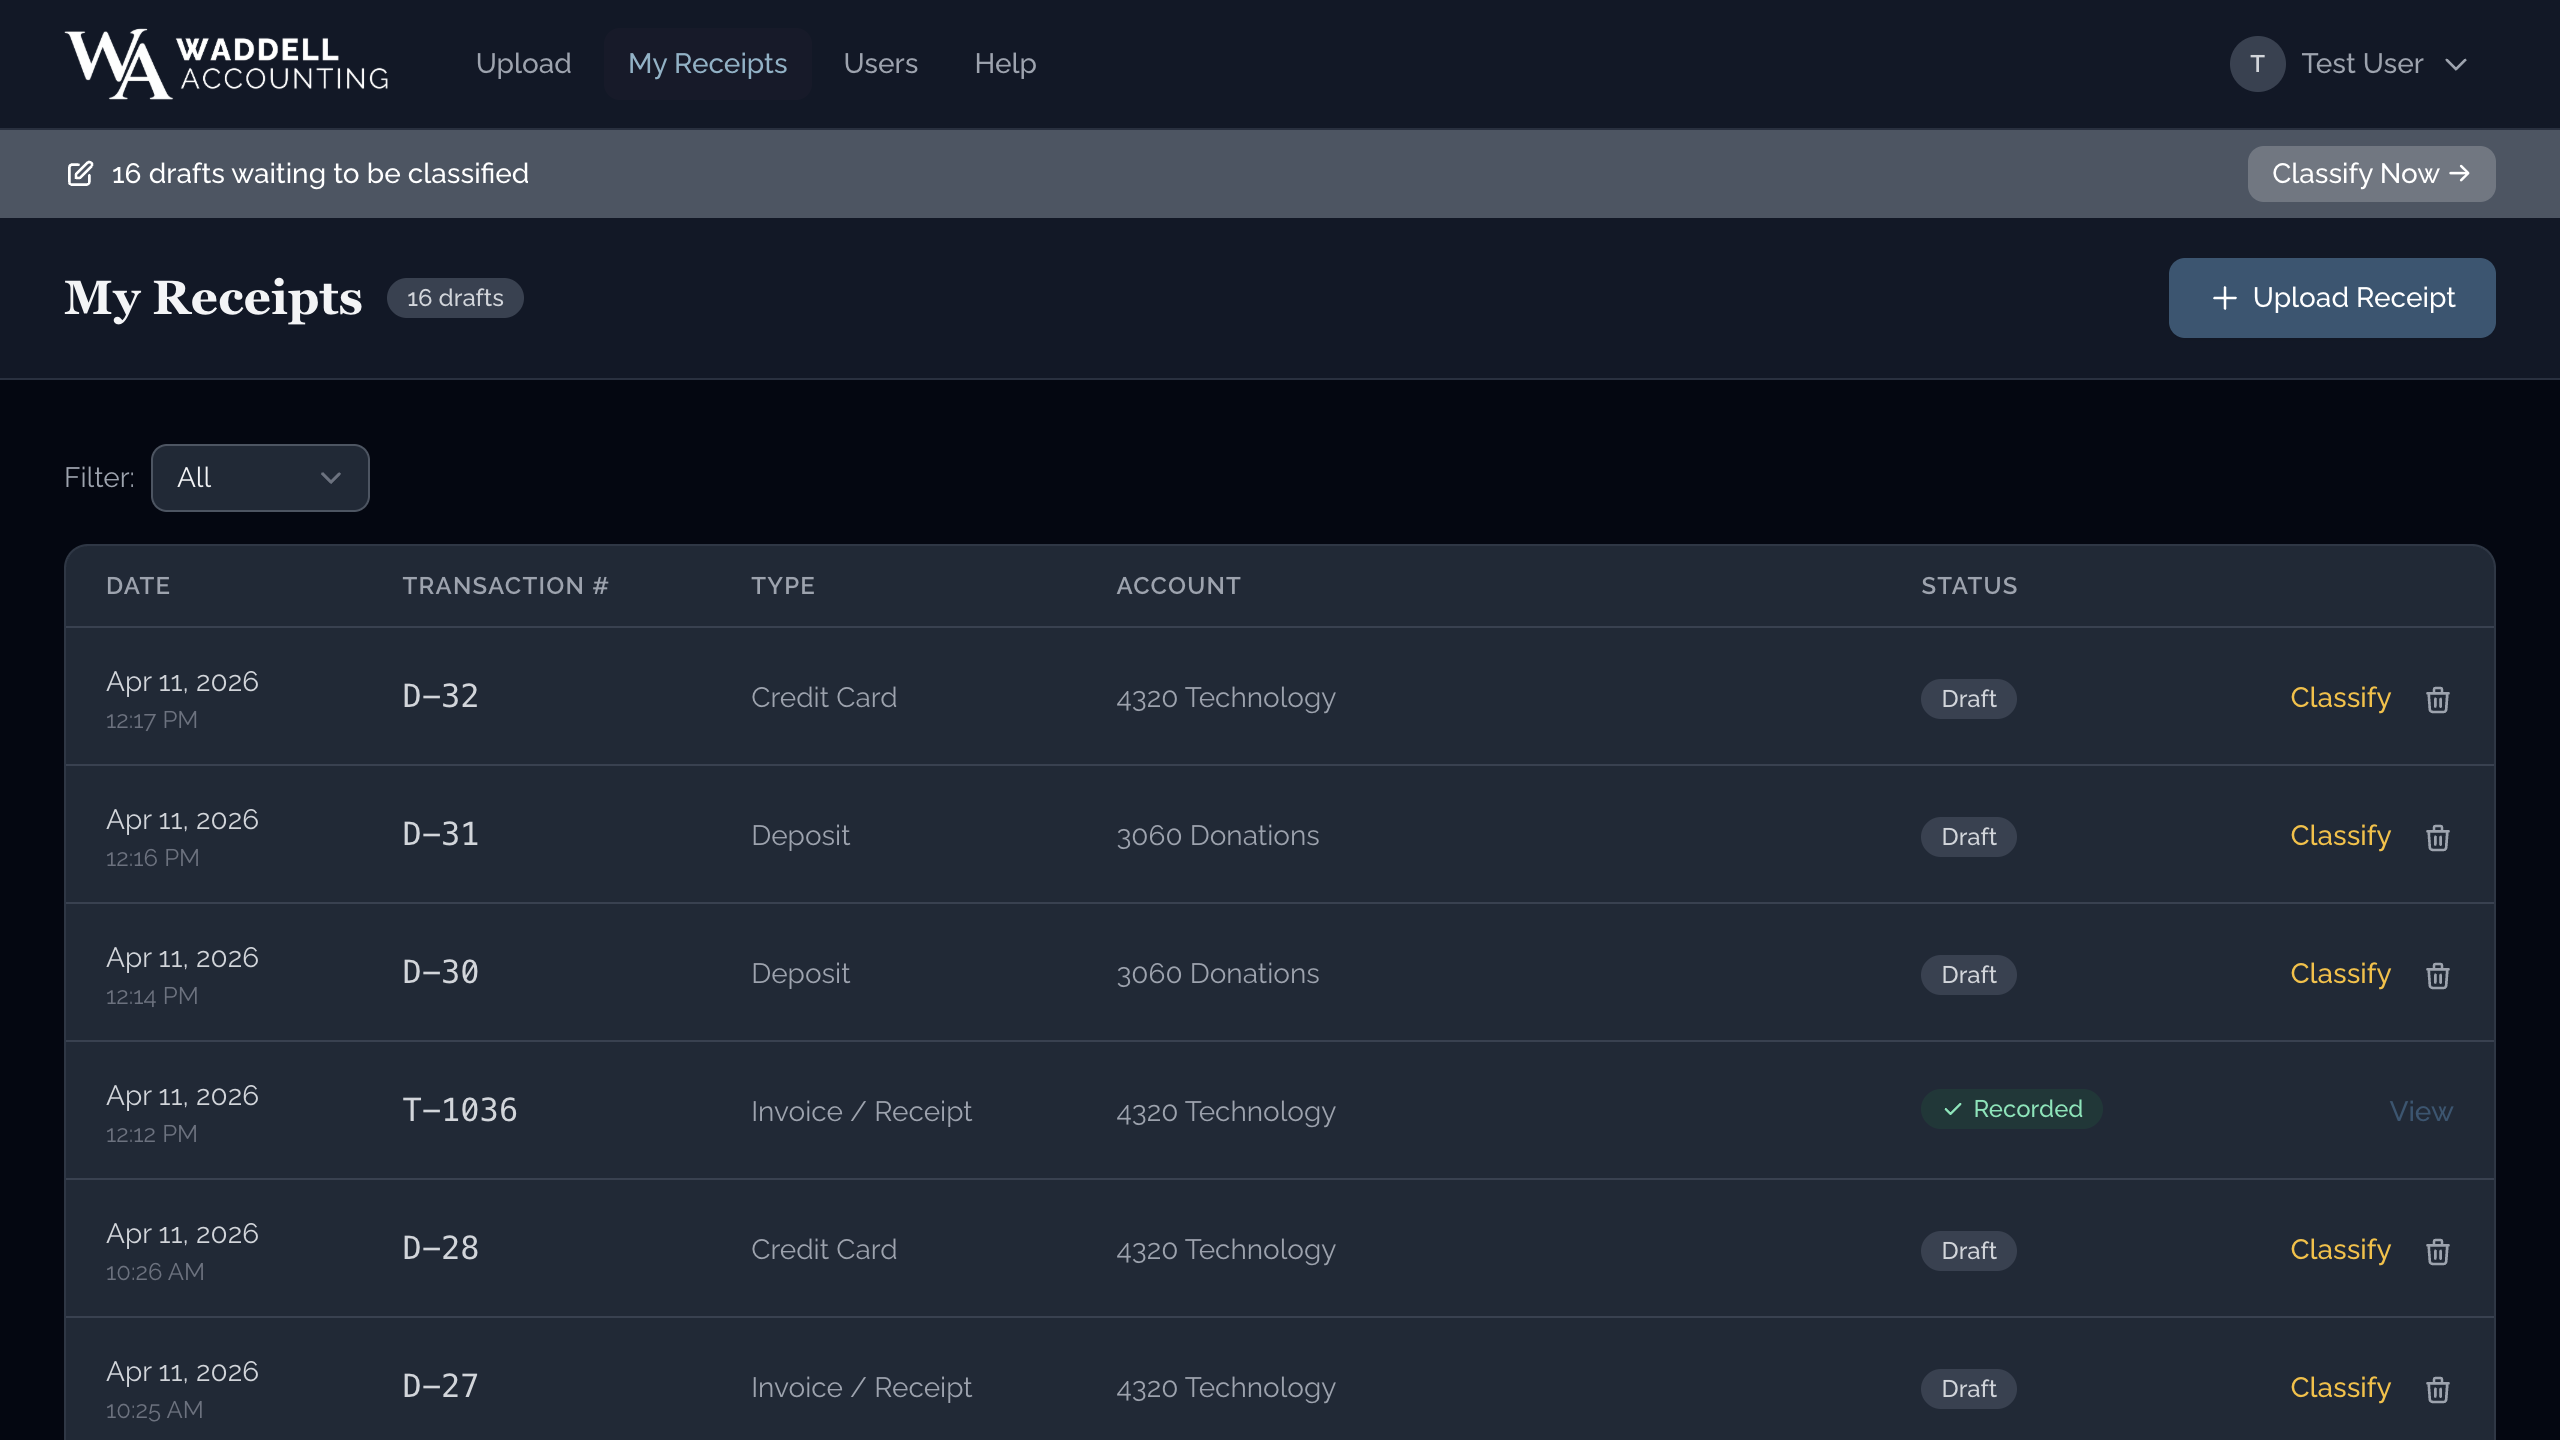Click the TYPE column header
The image size is (2560, 1440).
783,586
